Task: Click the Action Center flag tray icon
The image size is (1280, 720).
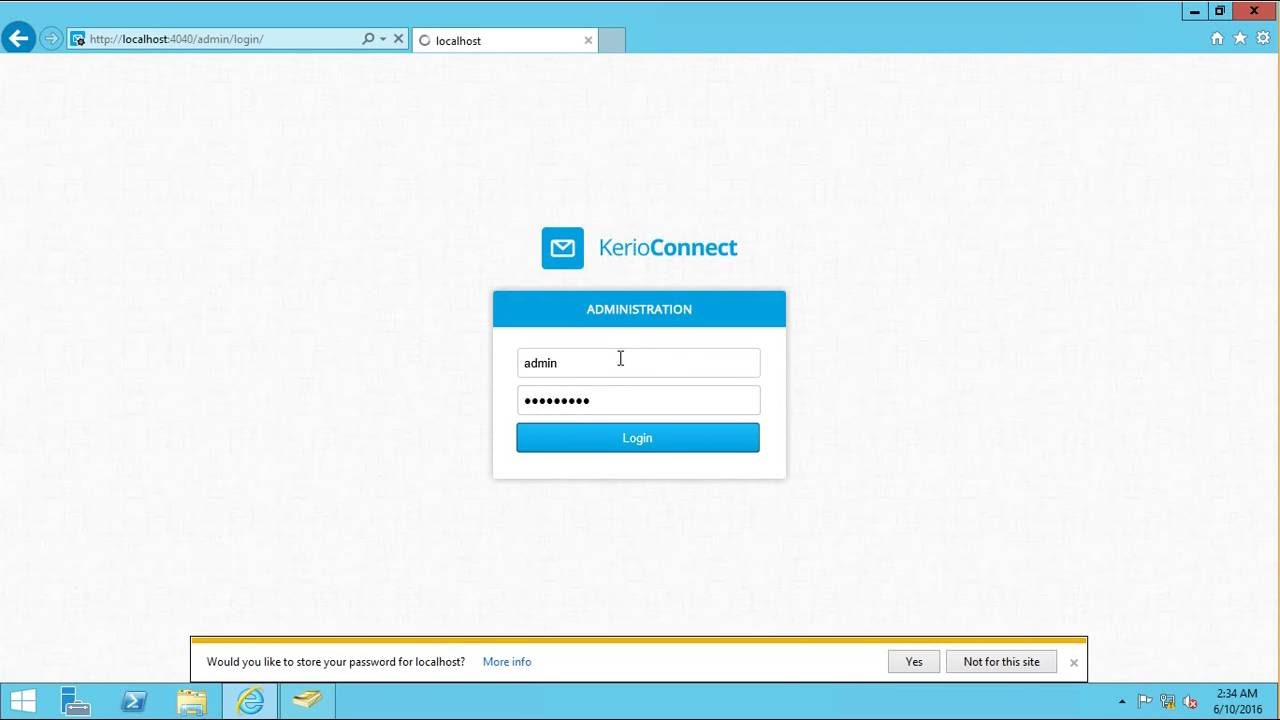Action: 1145,702
